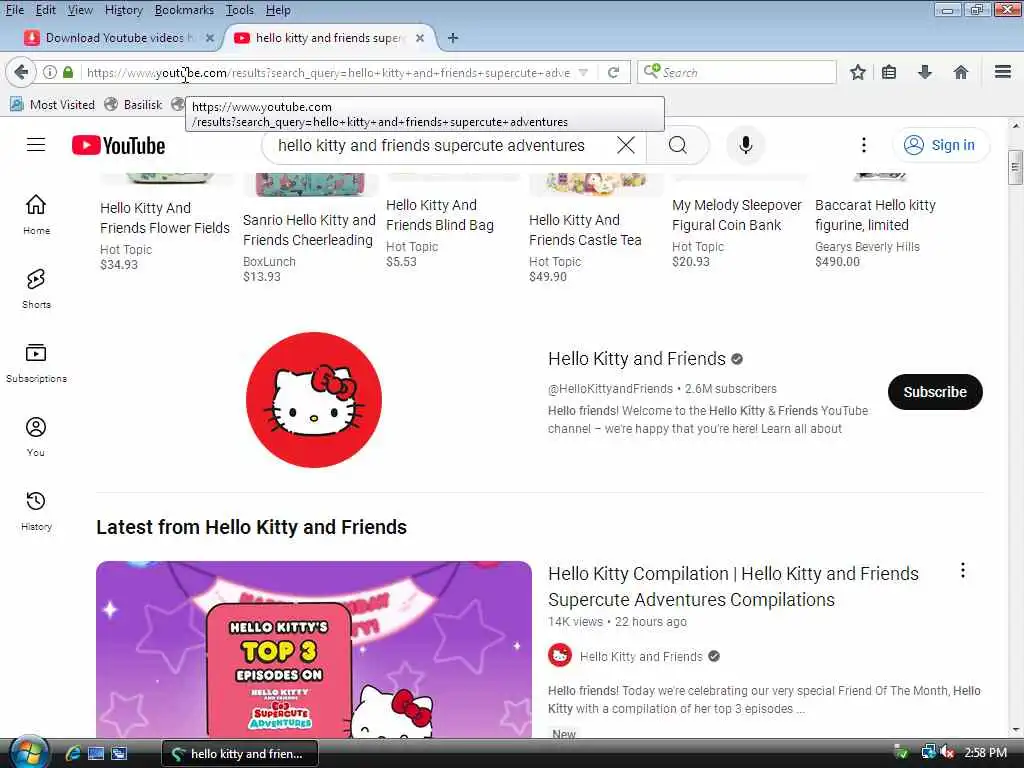Viewport: 1024px width, 768px height.
Task: Open Hello Kitty Friends Blind Bag product
Action: coord(440,215)
